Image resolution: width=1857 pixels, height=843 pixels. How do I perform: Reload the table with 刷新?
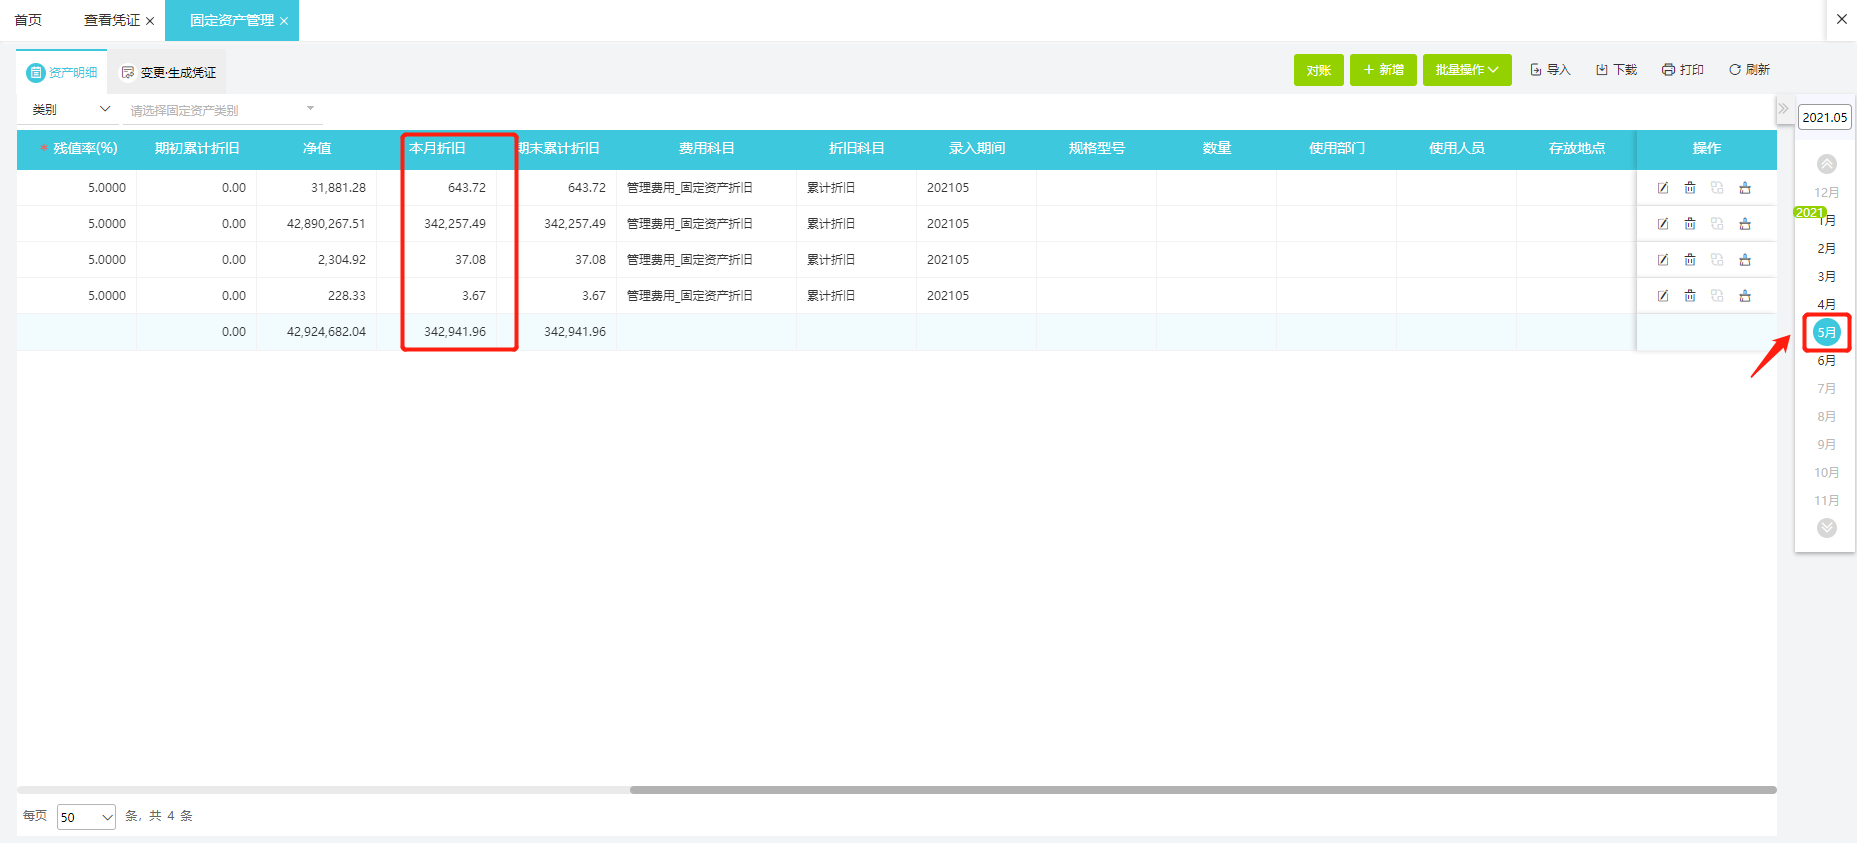pyautogui.click(x=1749, y=70)
